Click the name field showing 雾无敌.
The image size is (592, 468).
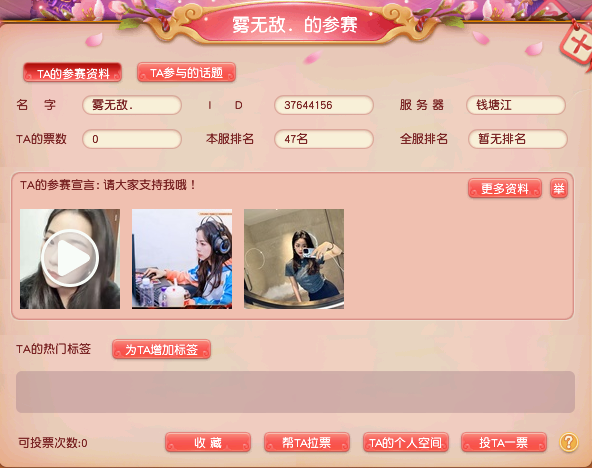pos(132,105)
